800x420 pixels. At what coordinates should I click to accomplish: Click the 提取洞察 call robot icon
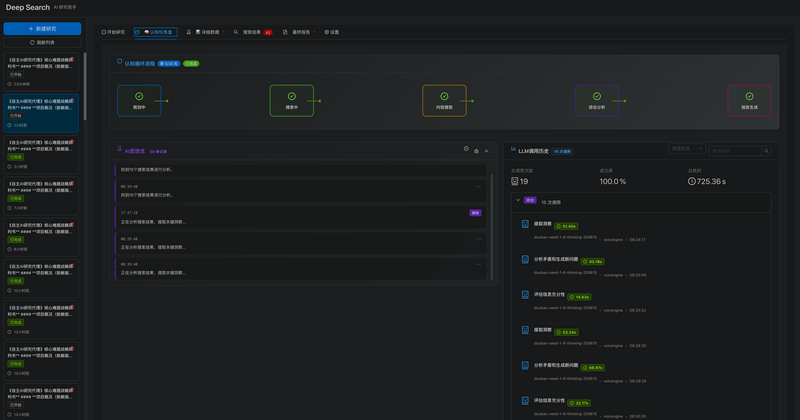coord(525,224)
